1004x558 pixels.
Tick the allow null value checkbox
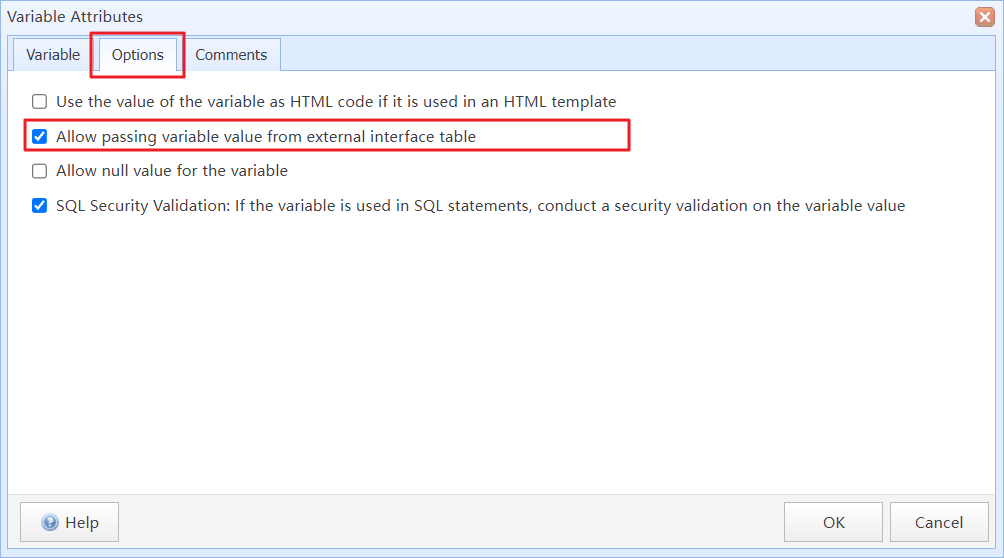coord(40,171)
